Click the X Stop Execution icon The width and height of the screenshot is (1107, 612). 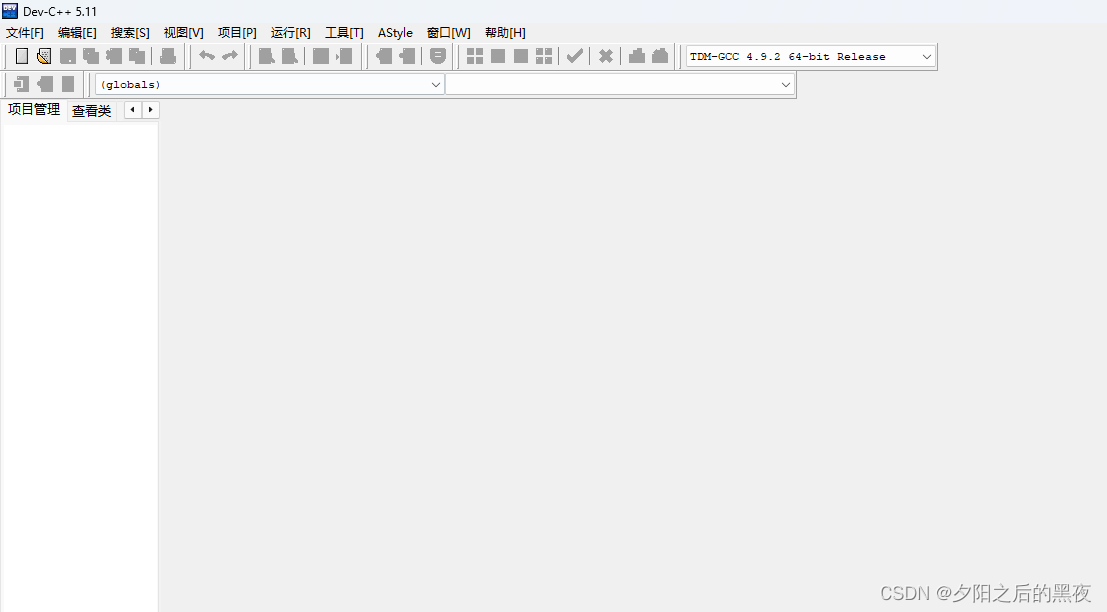[606, 56]
